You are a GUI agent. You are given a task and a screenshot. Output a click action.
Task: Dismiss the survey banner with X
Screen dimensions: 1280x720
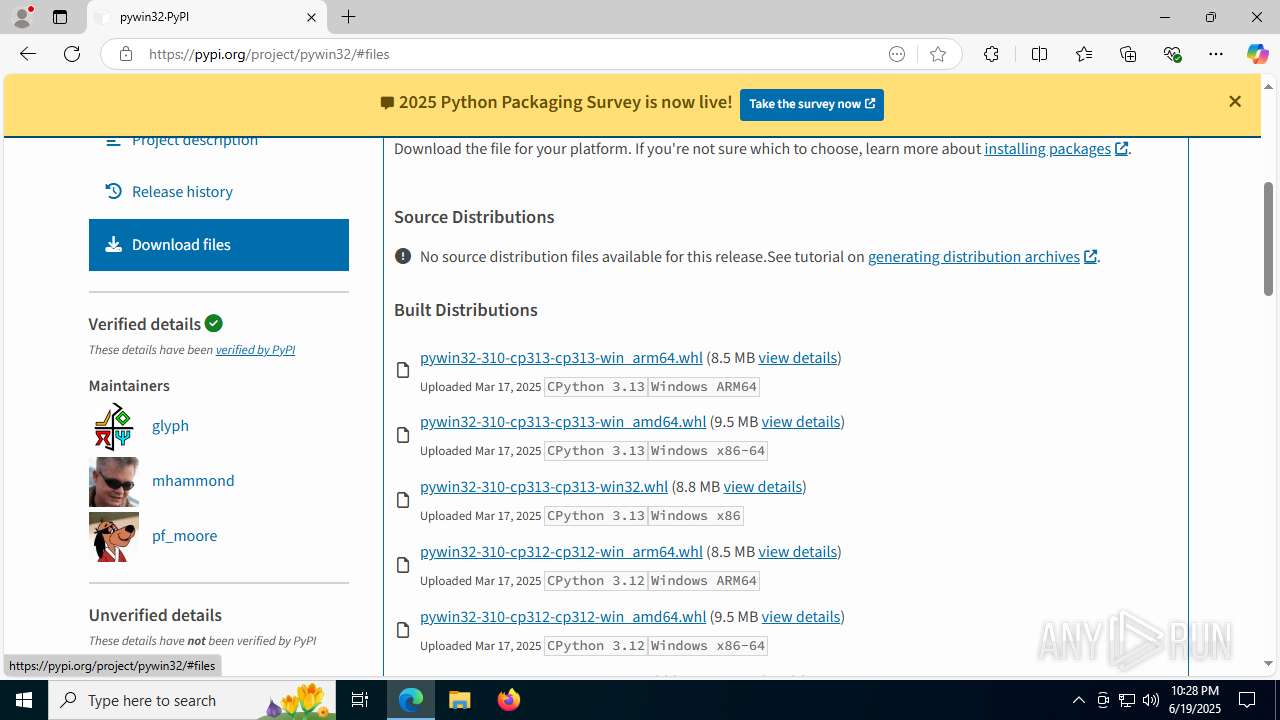[1235, 101]
